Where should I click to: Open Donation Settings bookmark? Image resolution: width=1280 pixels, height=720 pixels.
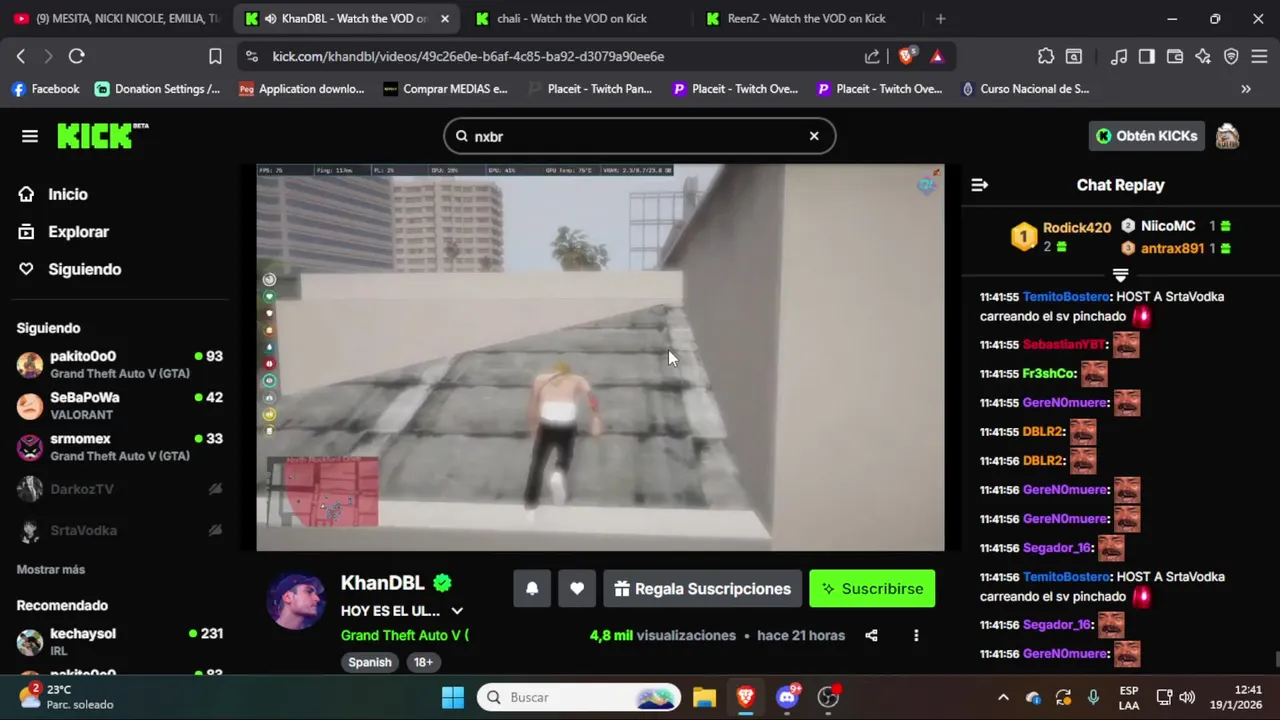pos(158,89)
